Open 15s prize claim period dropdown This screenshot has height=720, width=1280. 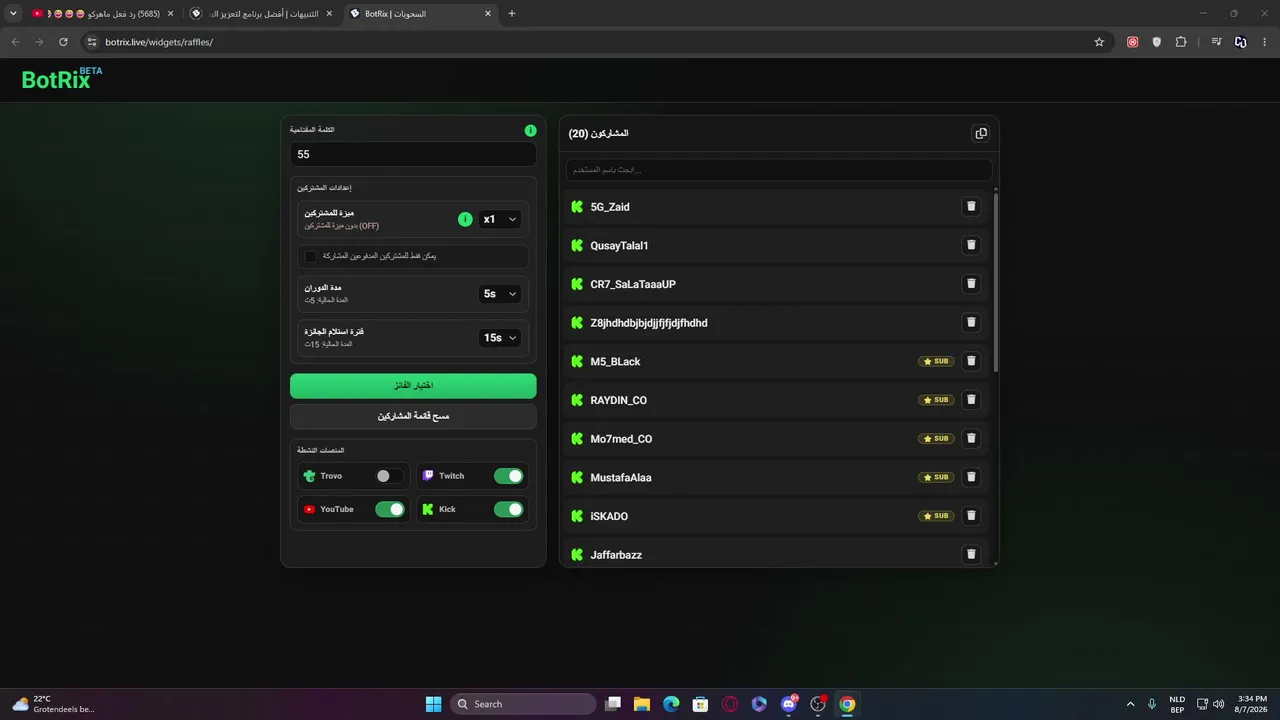coord(499,338)
